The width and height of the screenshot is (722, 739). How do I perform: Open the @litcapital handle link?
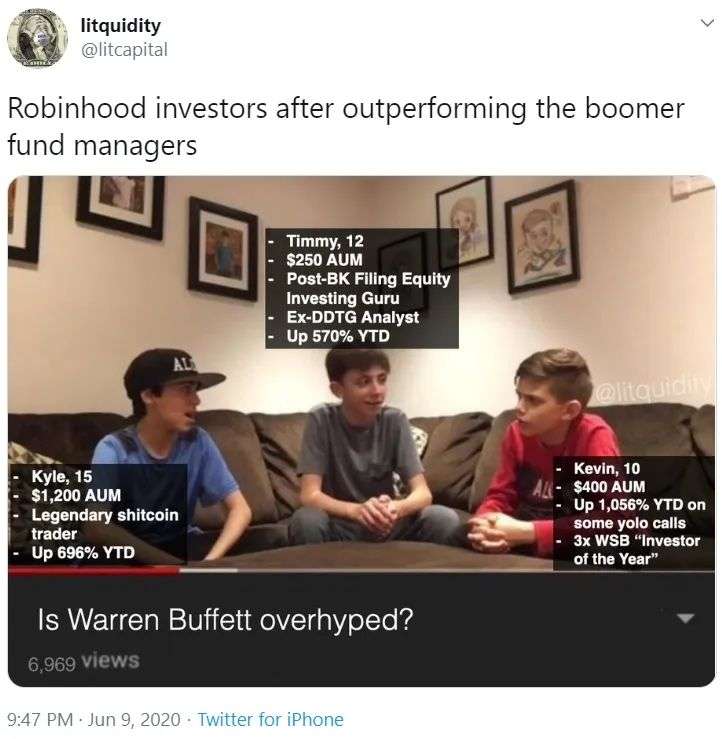click(124, 49)
